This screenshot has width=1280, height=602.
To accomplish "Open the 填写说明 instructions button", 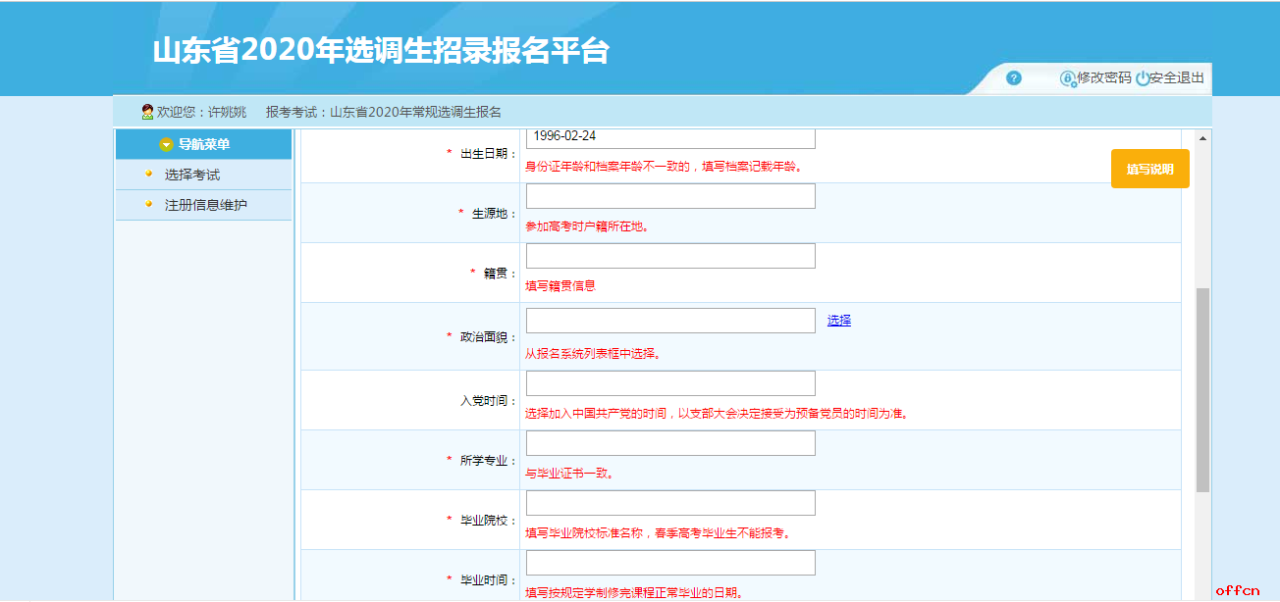I will tap(1149, 169).
